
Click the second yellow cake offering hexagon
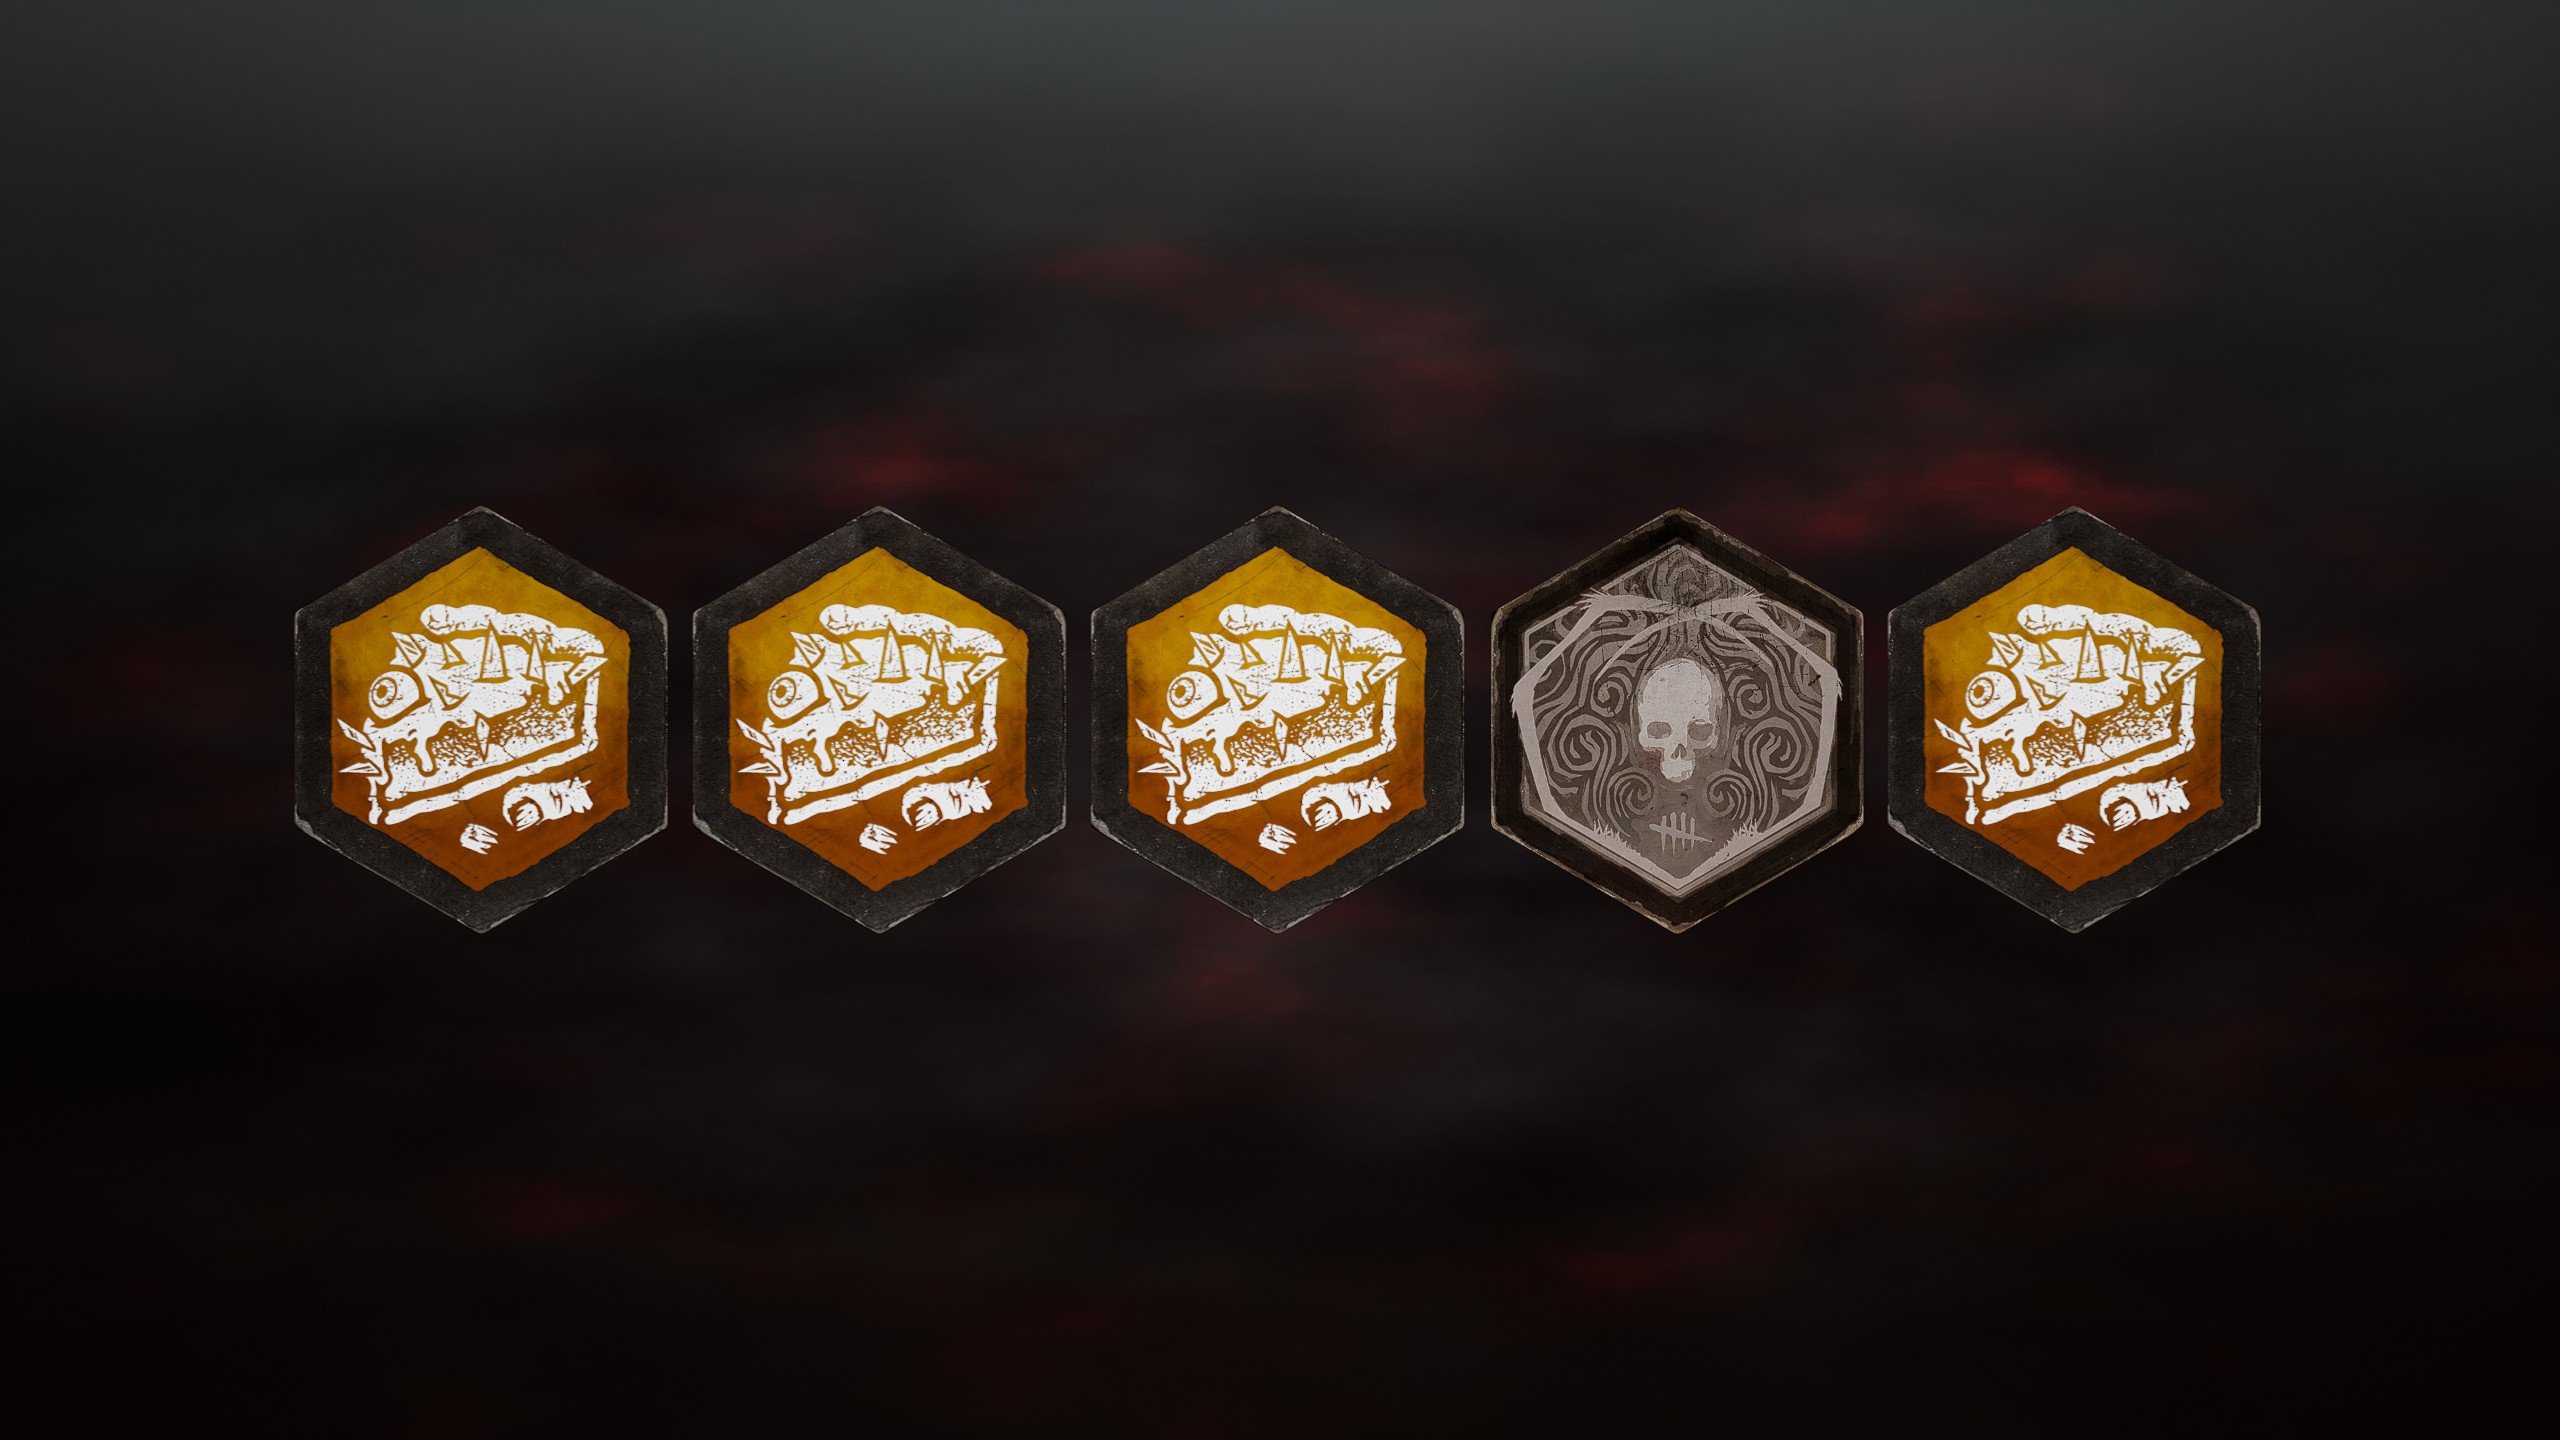879,720
